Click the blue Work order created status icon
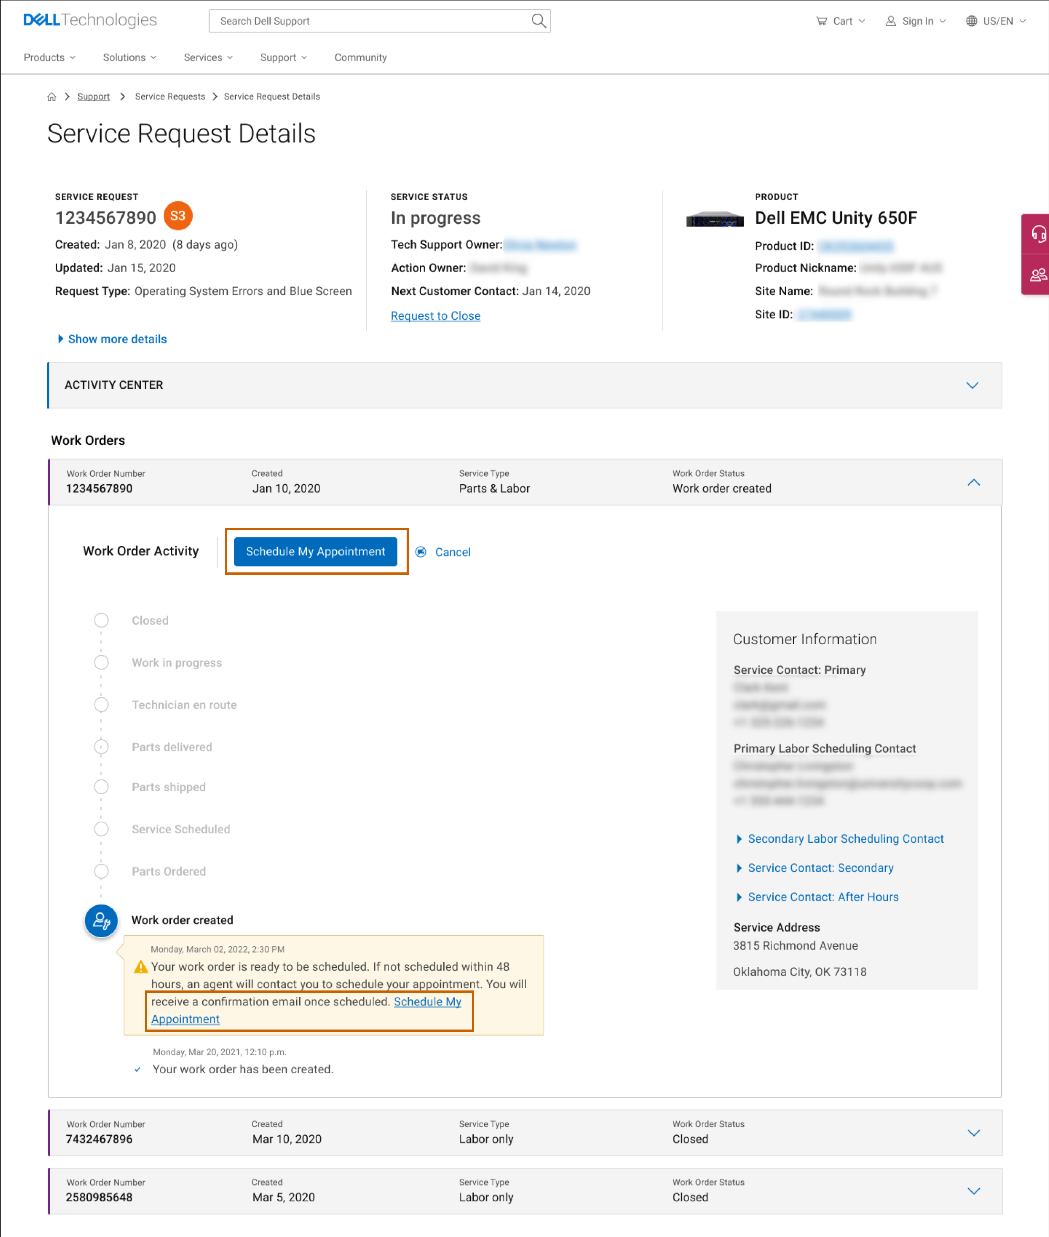1049x1237 pixels. 101,921
